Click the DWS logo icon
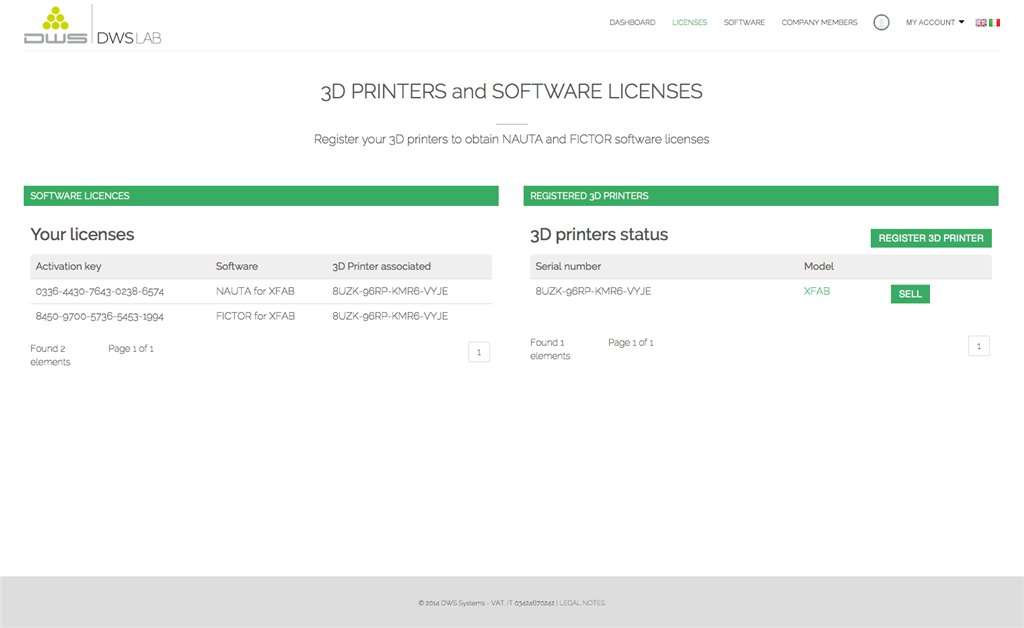 click(56, 26)
